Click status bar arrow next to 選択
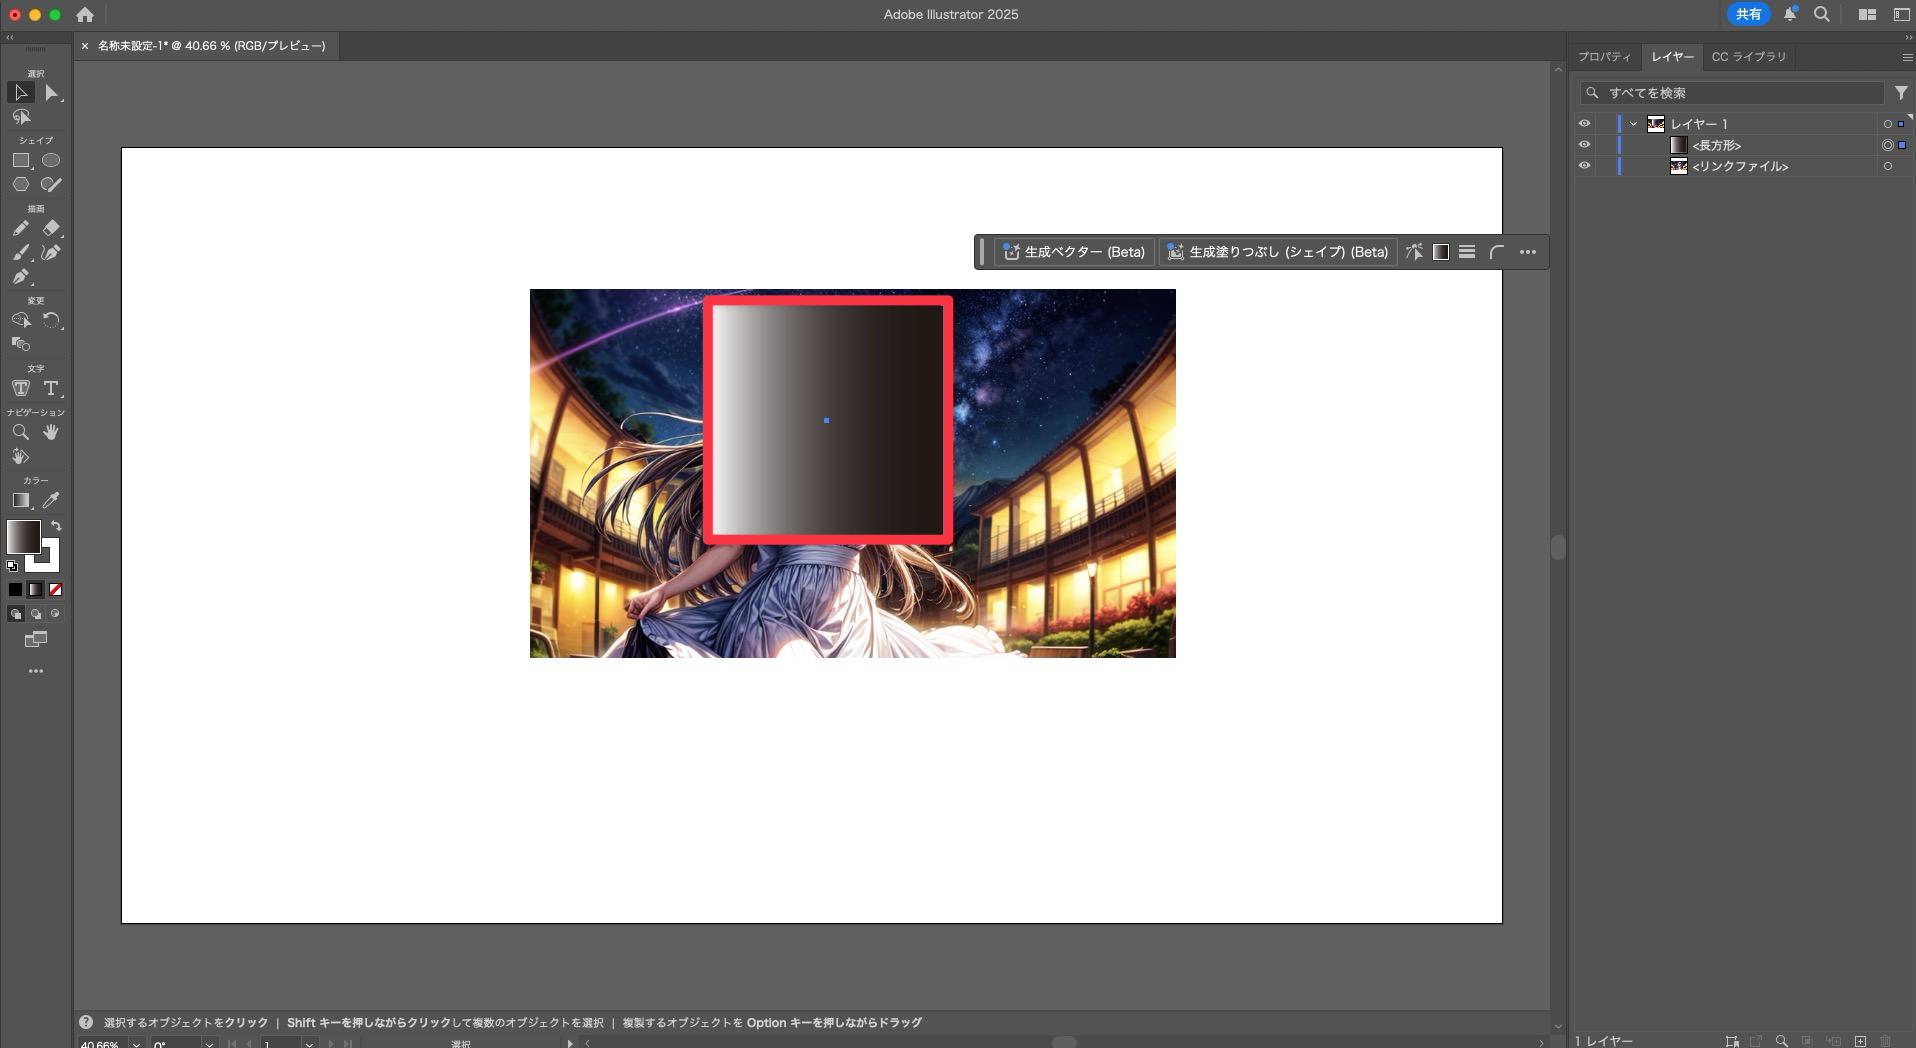 (x=570, y=1044)
